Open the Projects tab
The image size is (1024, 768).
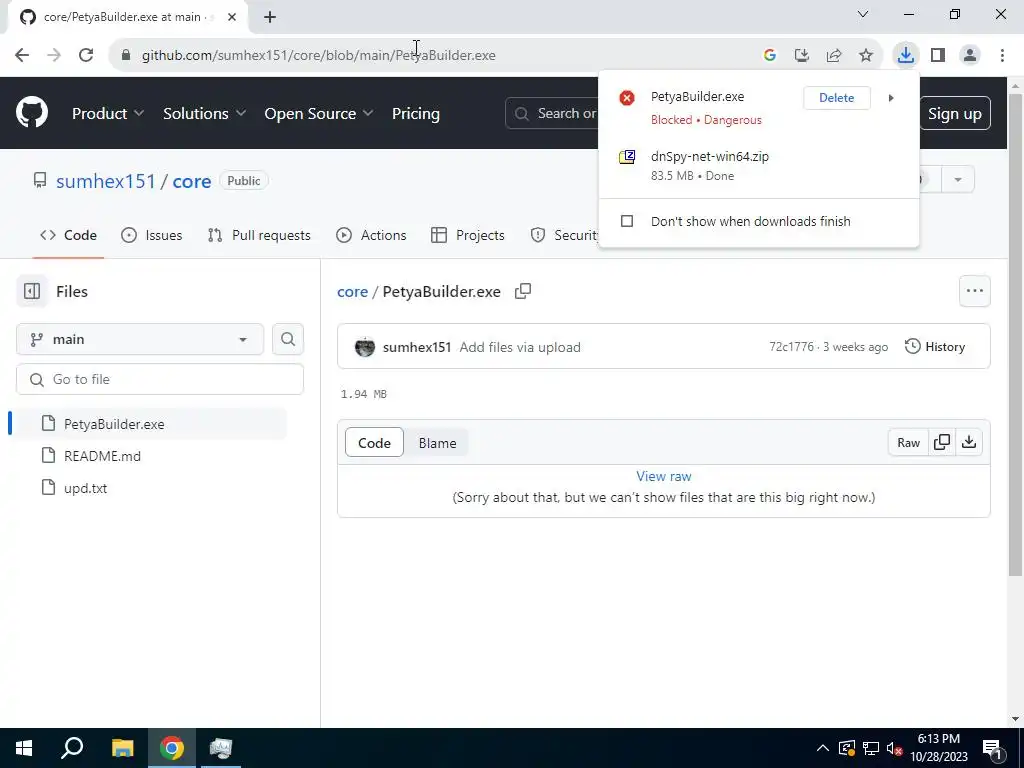tap(468, 235)
